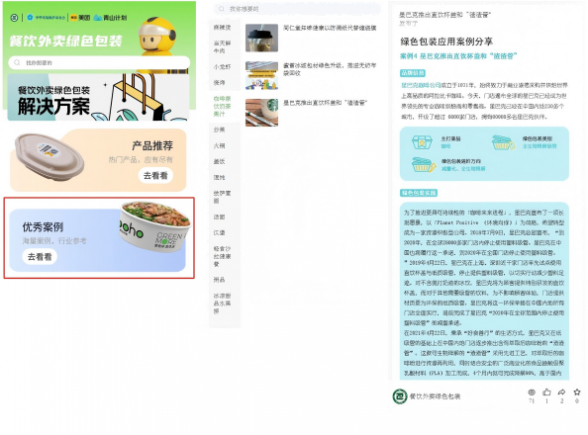Image resolution: width=588 pixels, height=435 pixels.
Task: Click the 优秀案例 card title
Action: click(43, 227)
